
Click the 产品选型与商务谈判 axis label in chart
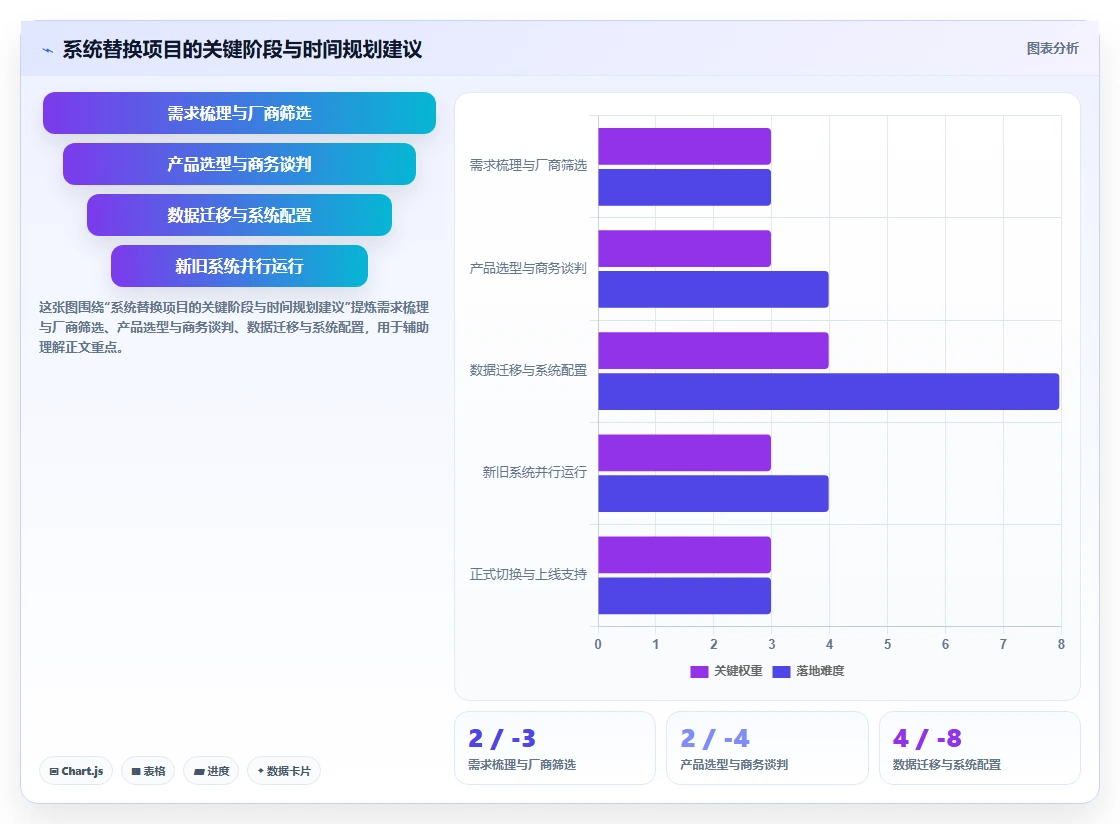tap(528, 268)
